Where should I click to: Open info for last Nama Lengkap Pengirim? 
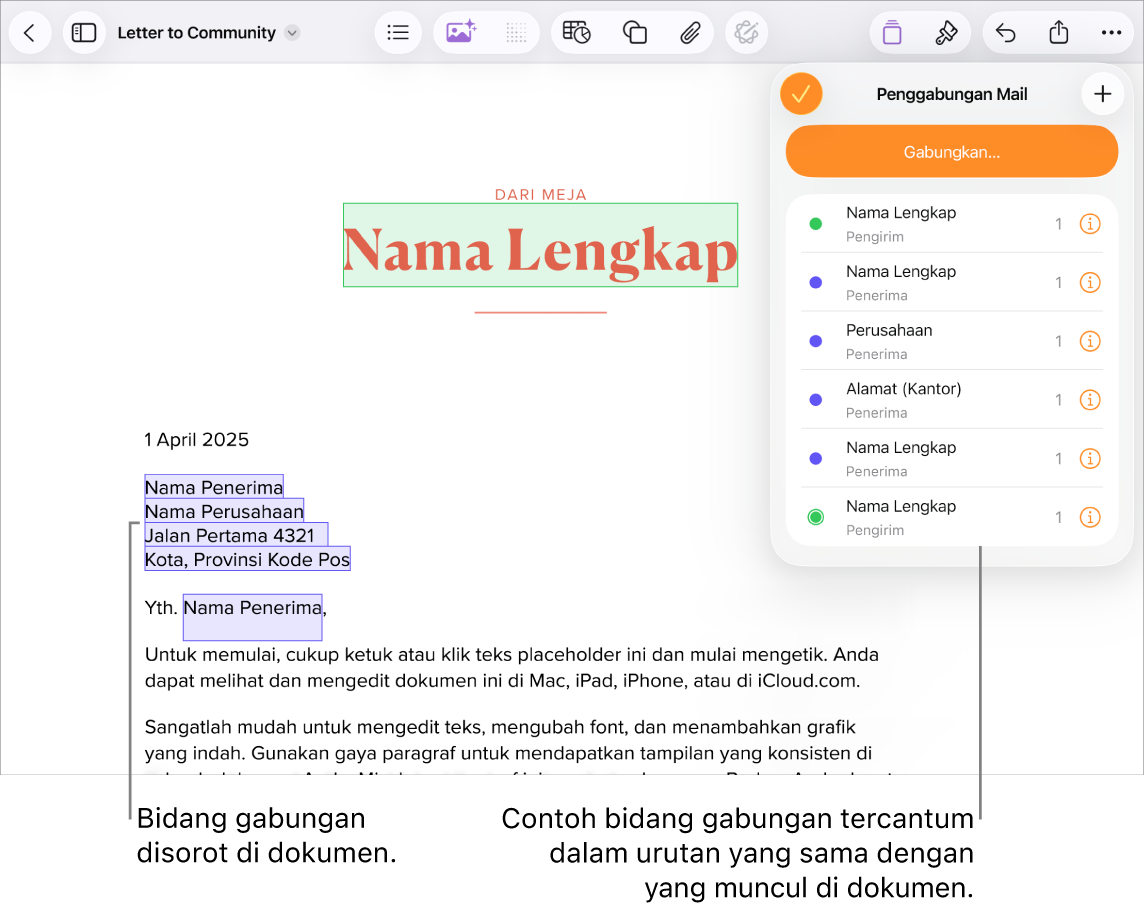[1090, 517]
